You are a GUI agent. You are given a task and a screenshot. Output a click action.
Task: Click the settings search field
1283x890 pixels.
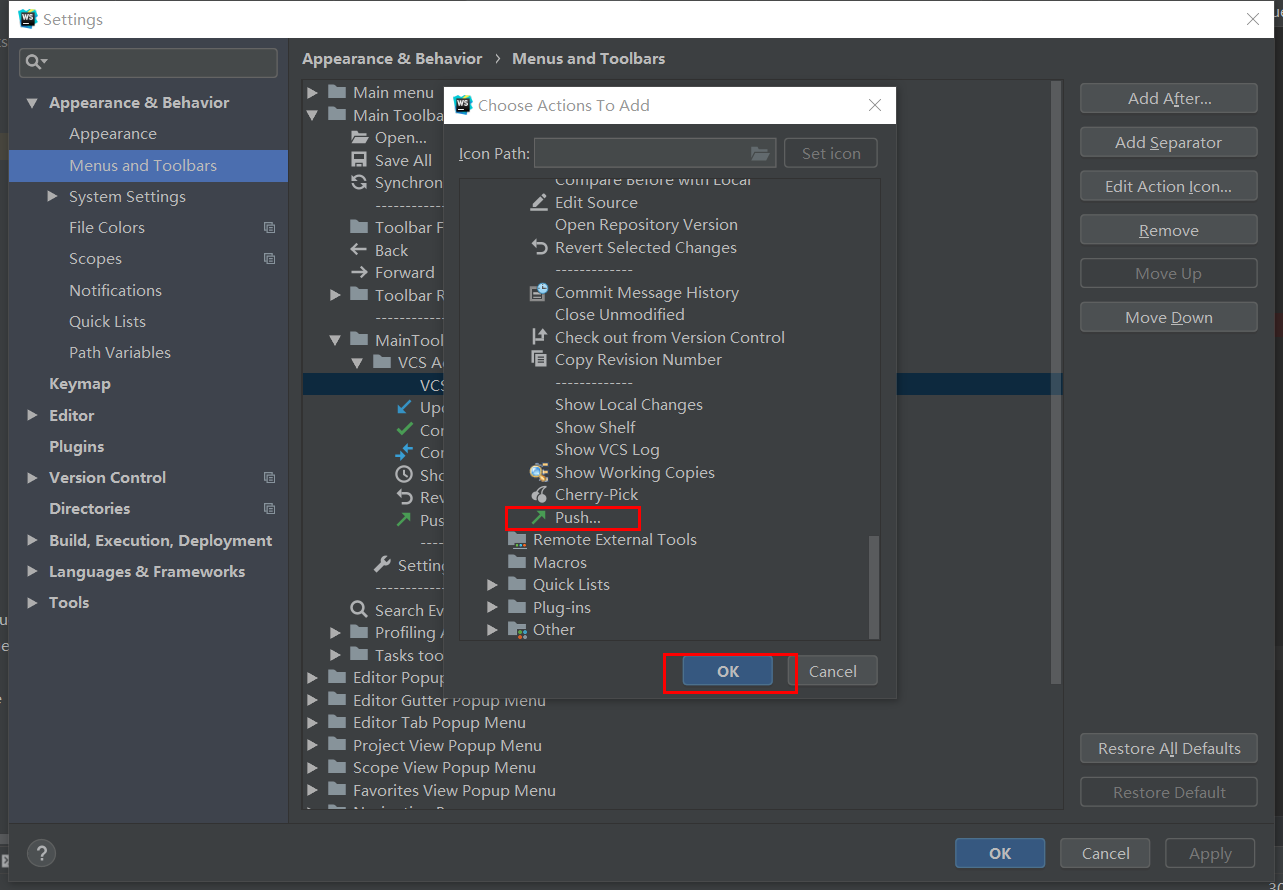tap(148, 62)
